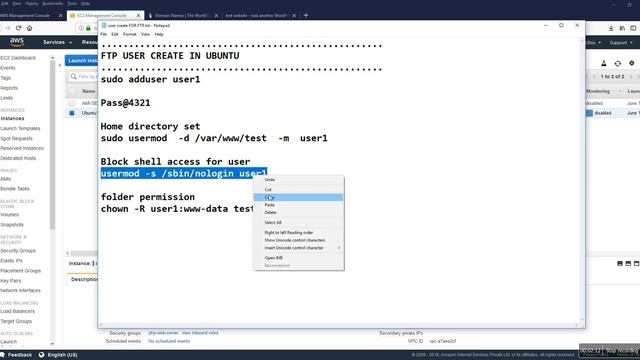Click the Launch Instance button
This screenshot has width=640, height=360.
(x=82, y=61)
